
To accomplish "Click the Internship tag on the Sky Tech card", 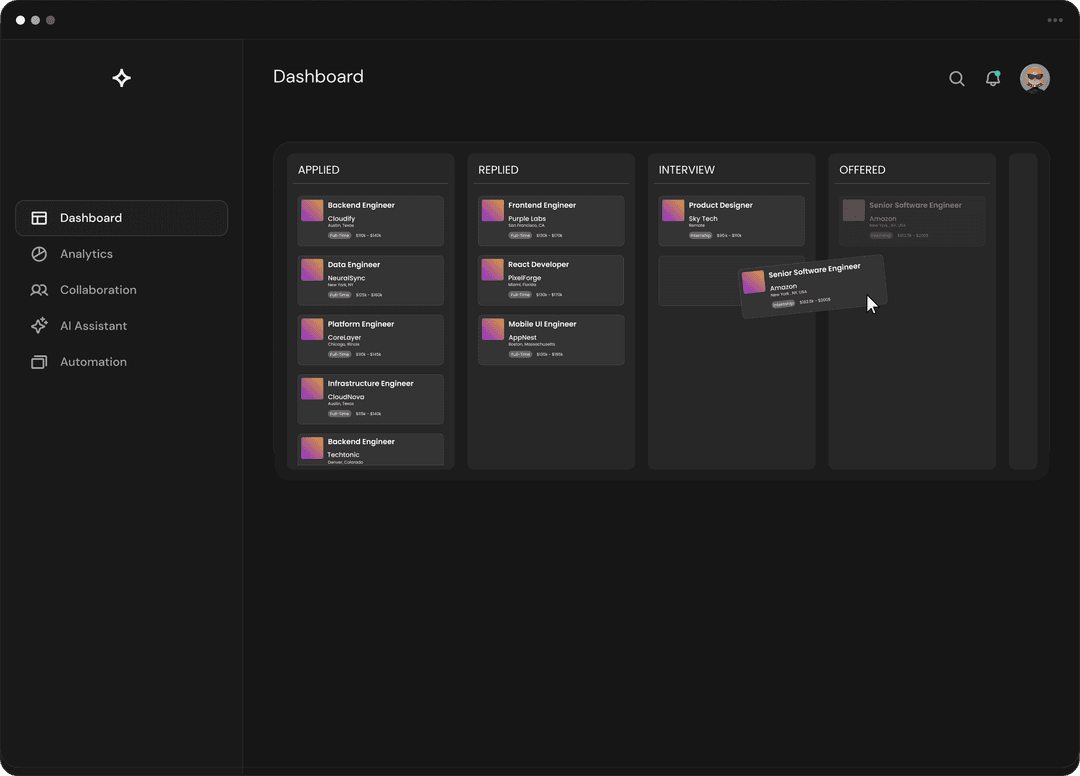I will (x=700, y=235).
